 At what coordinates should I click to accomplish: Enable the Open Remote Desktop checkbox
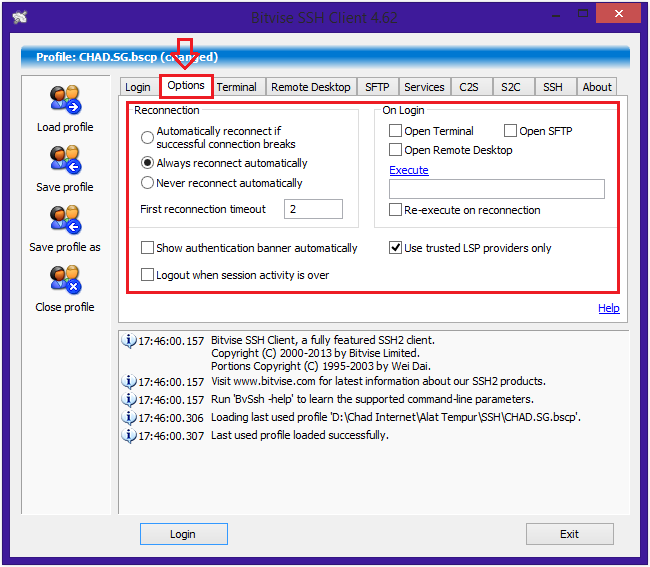coord(395,150)
